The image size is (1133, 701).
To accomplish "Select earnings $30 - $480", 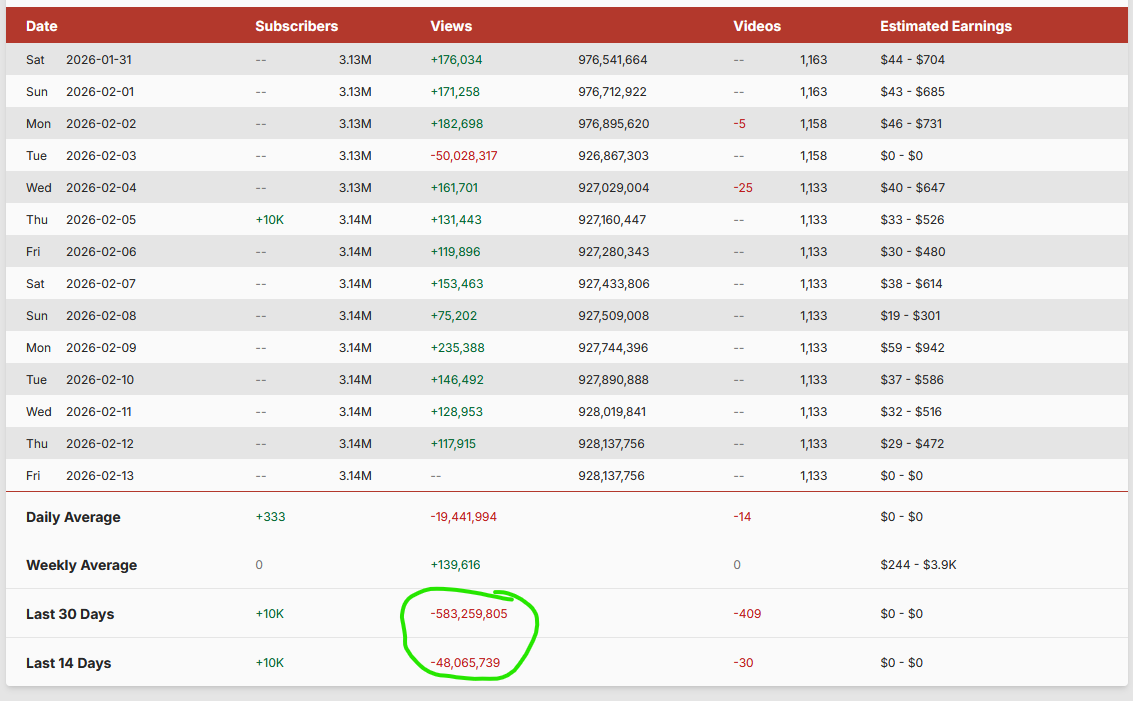I will tap(913, 251).
